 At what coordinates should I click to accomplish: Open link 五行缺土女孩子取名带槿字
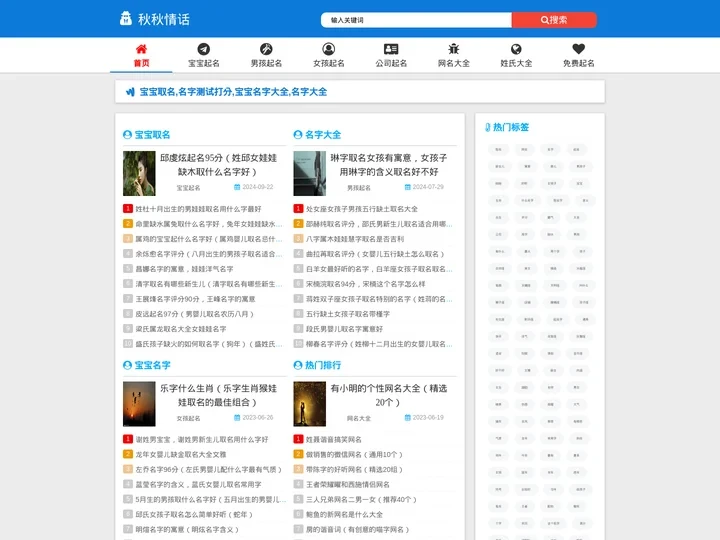tap(348, 314)
